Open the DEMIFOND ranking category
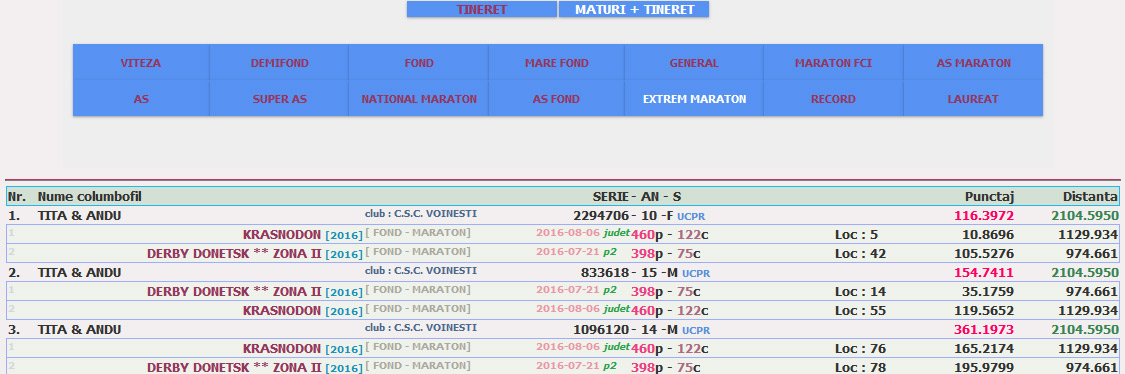This screenshot has height=374, width=1125. (x=279, y=63)
